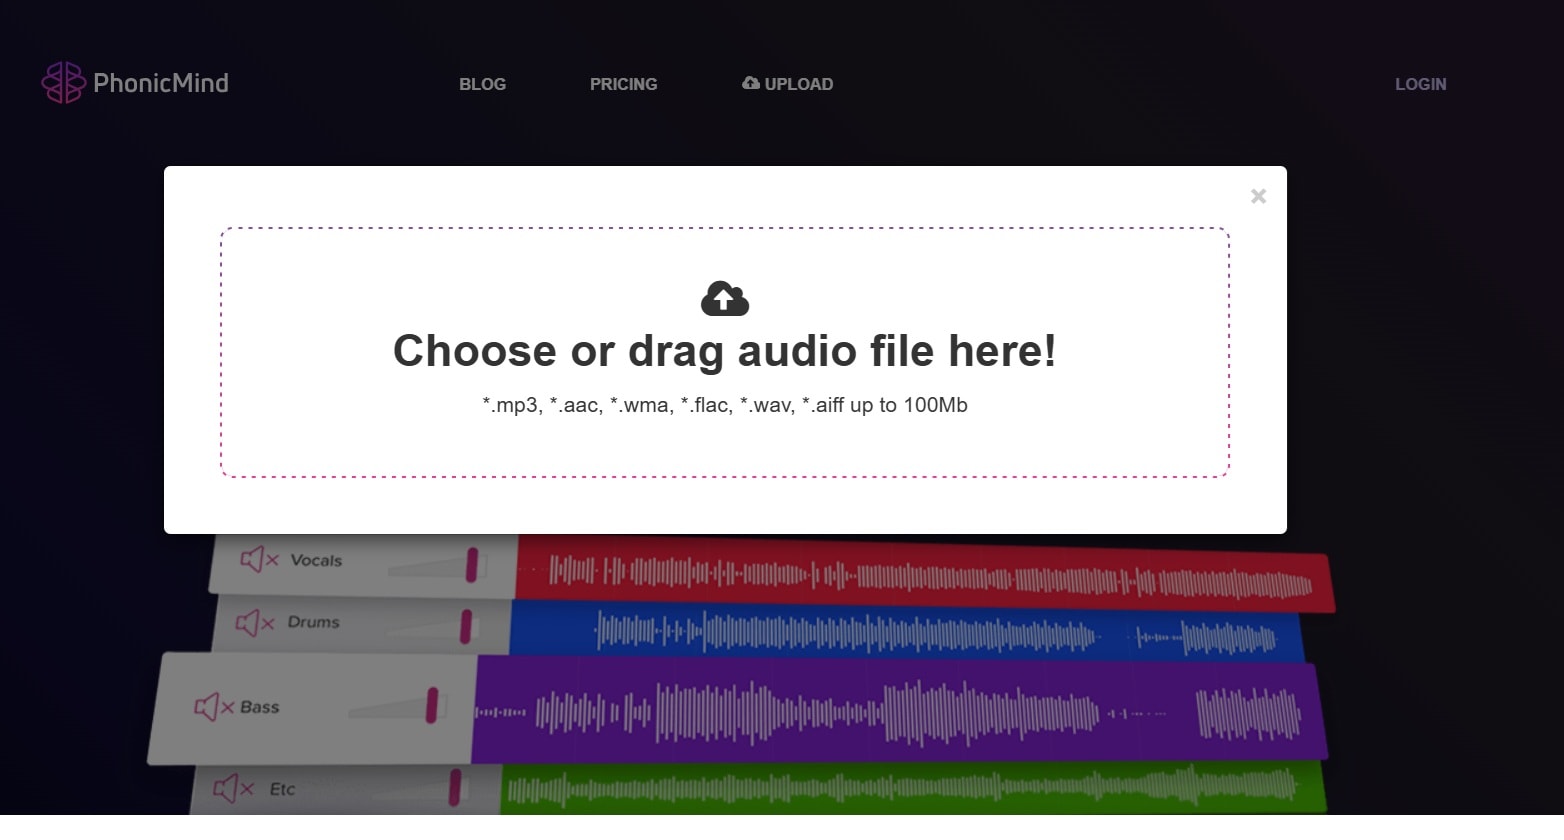The width and height of the screenshot is (1564, 840).
Task: Click the Etc volume slider handle
Action: (455, 787)
